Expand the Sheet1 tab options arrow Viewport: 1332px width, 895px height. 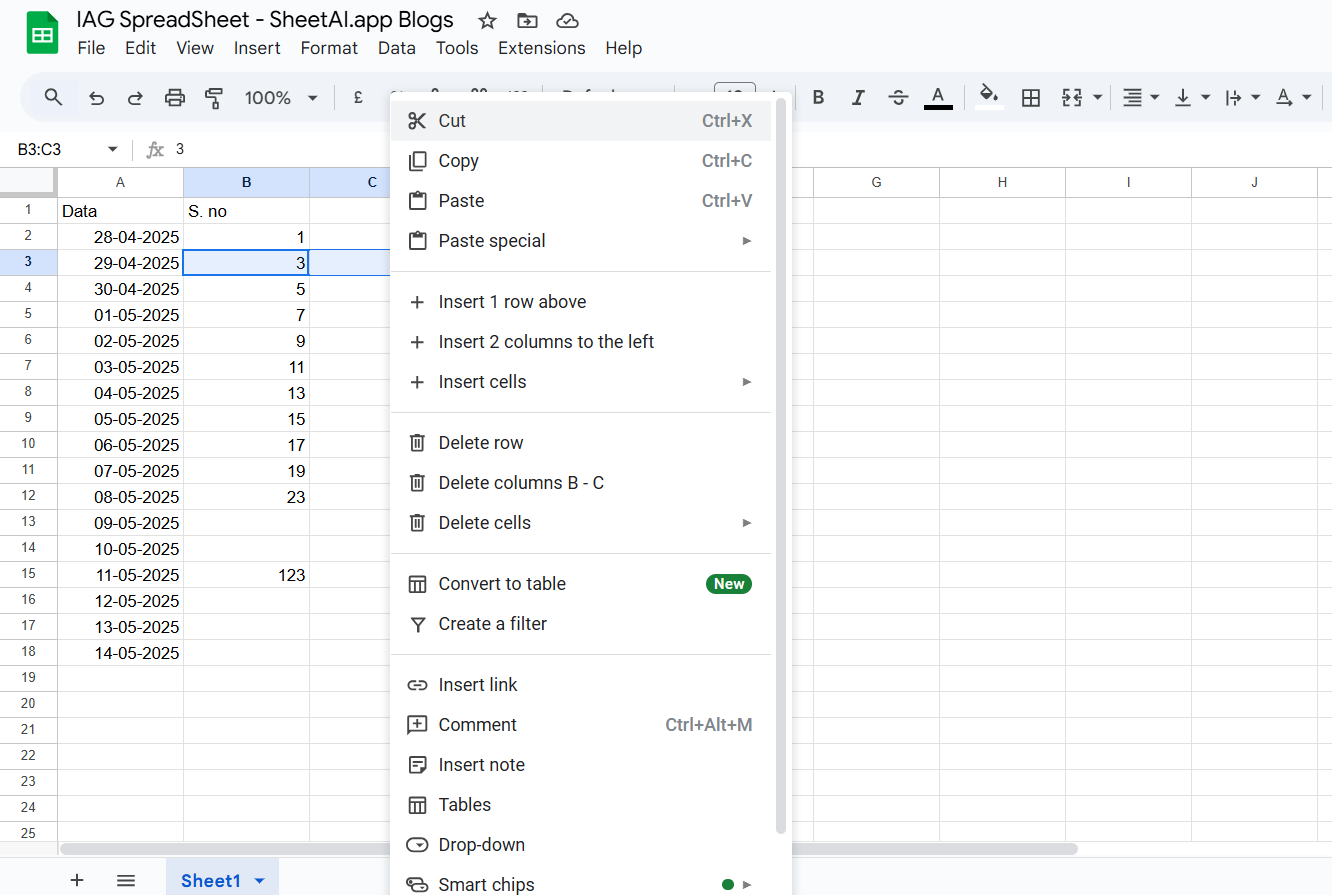[260, 881]
